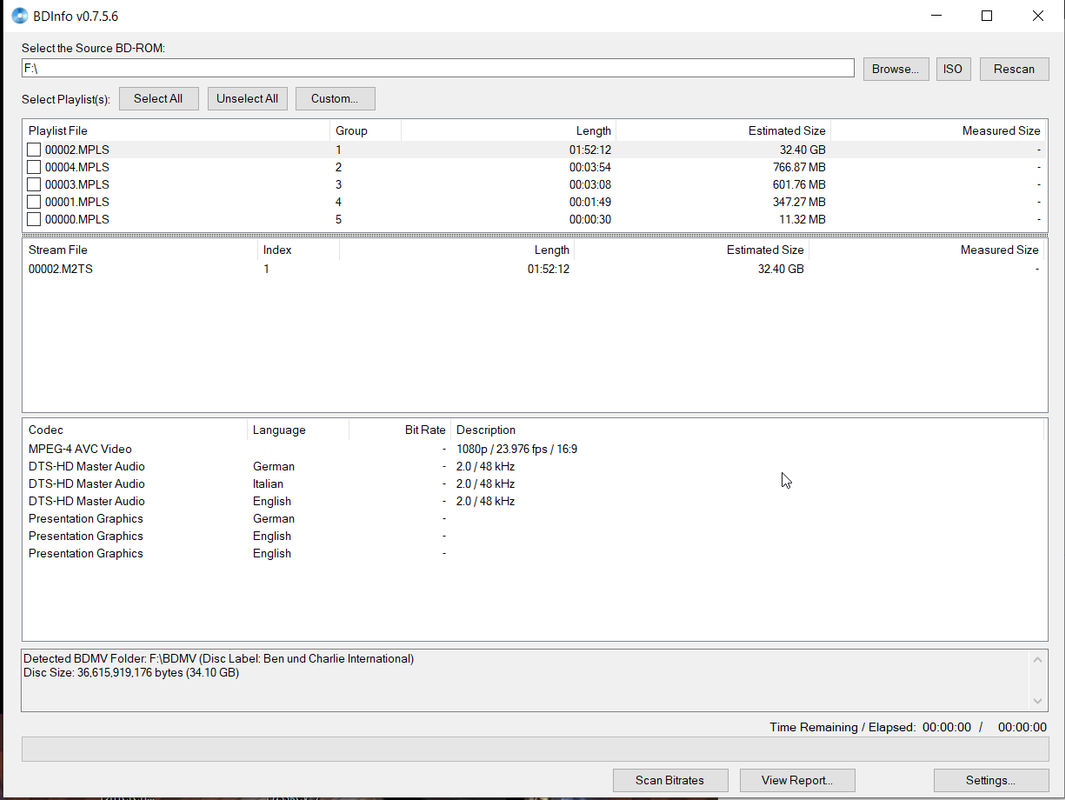Sort streams by the Description column header

747,430
